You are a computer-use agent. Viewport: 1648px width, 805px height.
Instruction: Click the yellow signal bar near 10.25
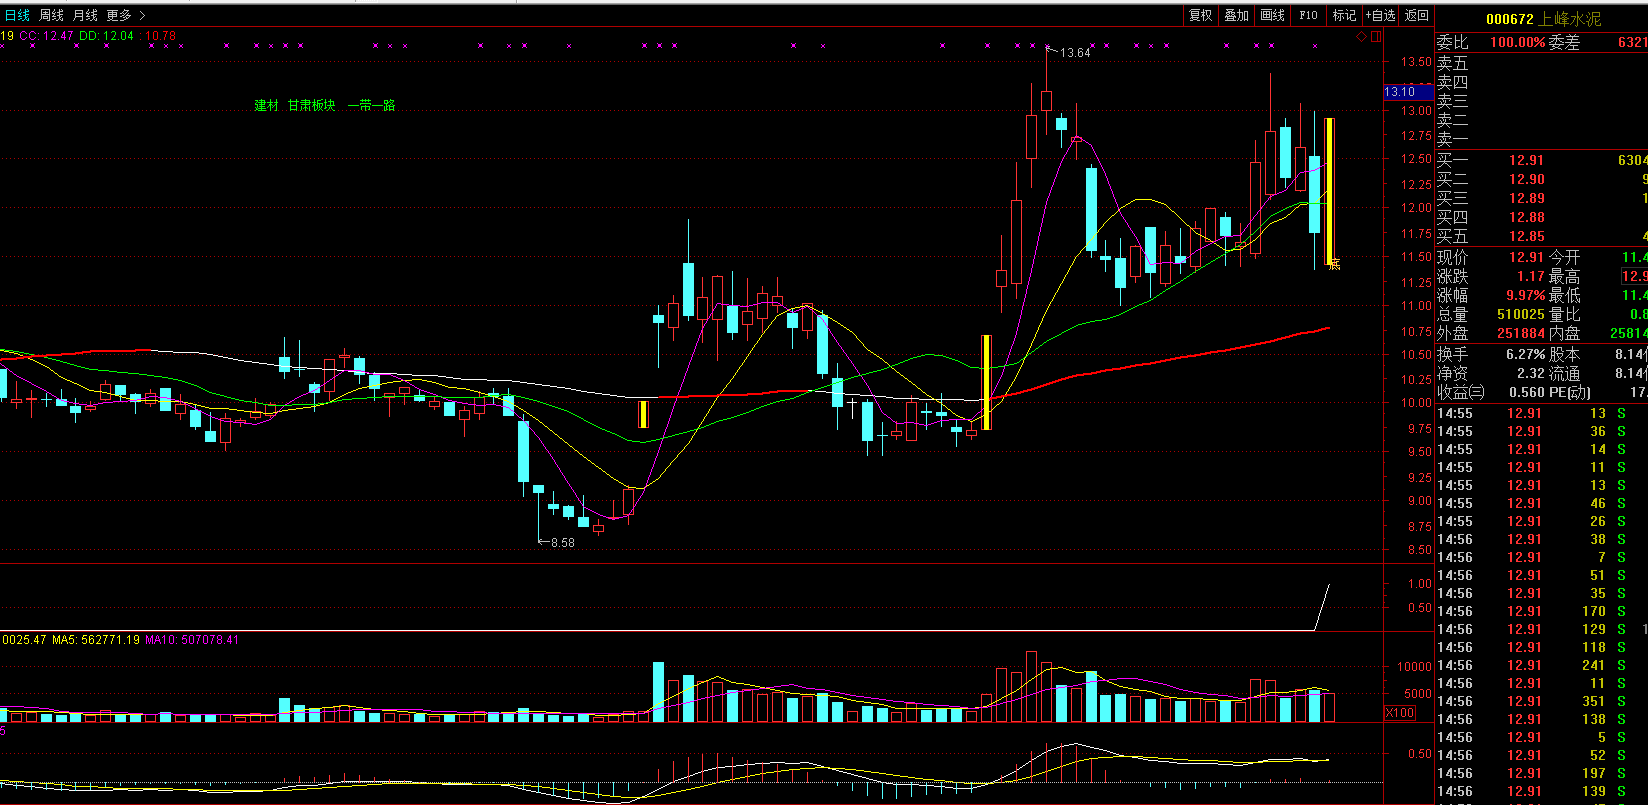[x=986, y=383]
